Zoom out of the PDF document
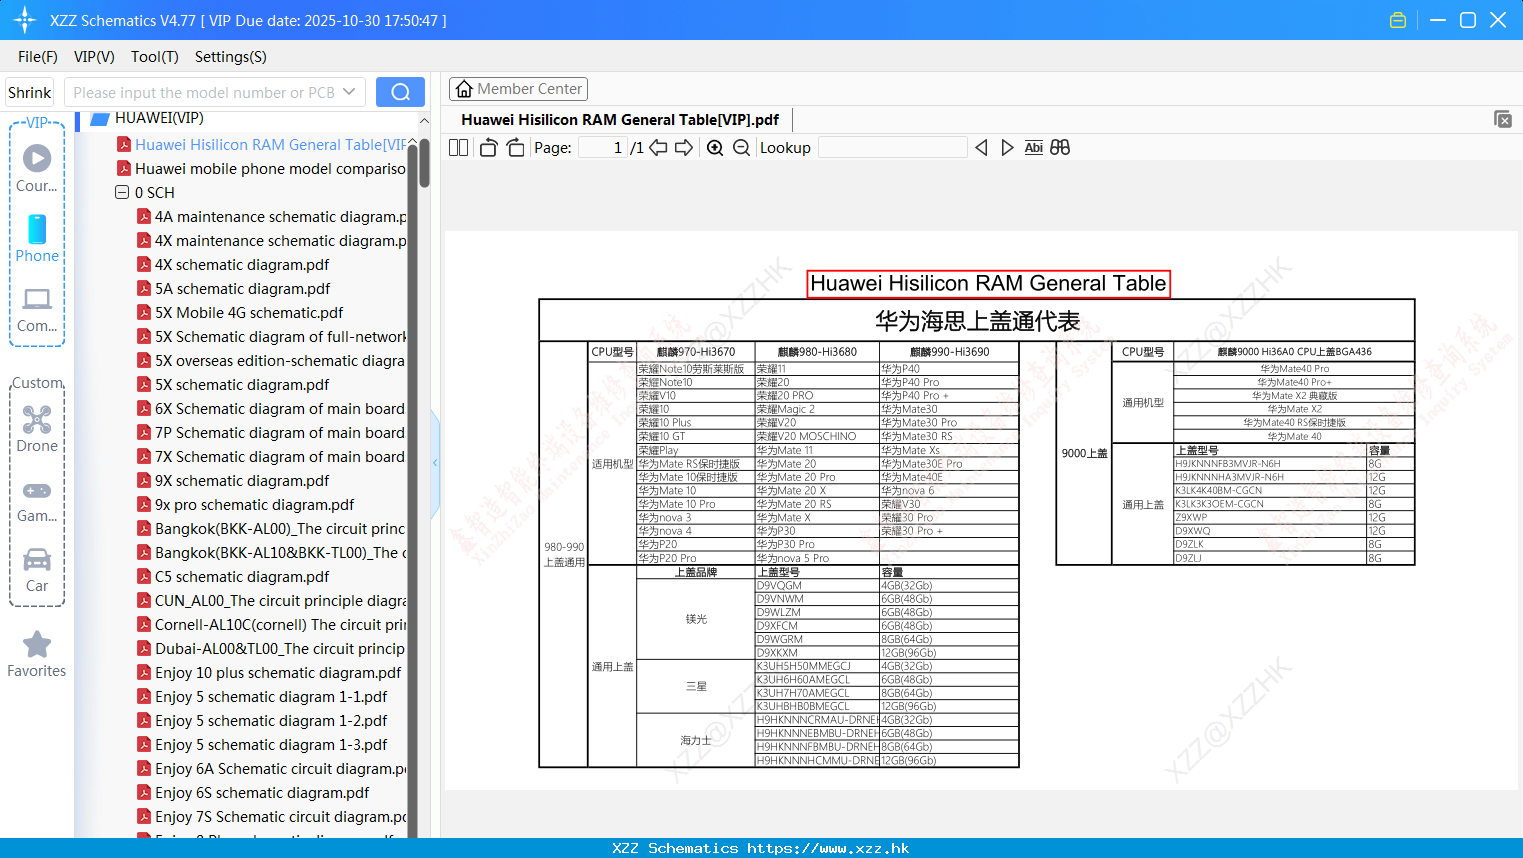The height and width of the screenshot is (858, 1523). pyautogui.click(x=741, y=147)
